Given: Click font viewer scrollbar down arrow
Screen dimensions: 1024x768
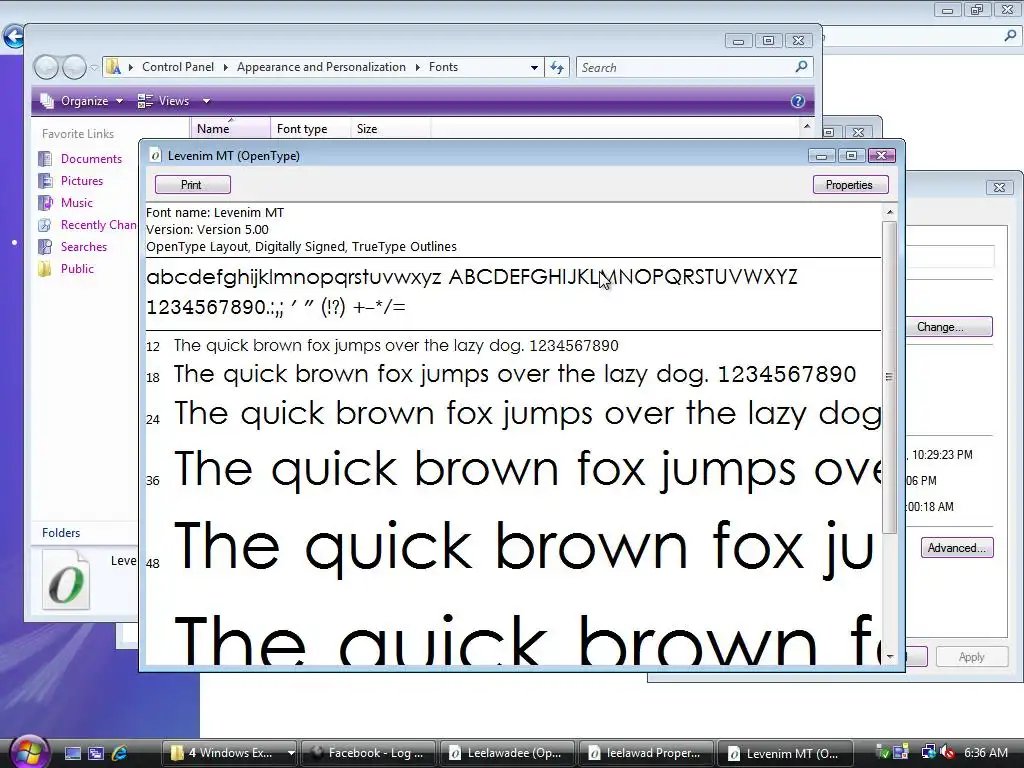Looking at the screenshot, I should (889, 656).
